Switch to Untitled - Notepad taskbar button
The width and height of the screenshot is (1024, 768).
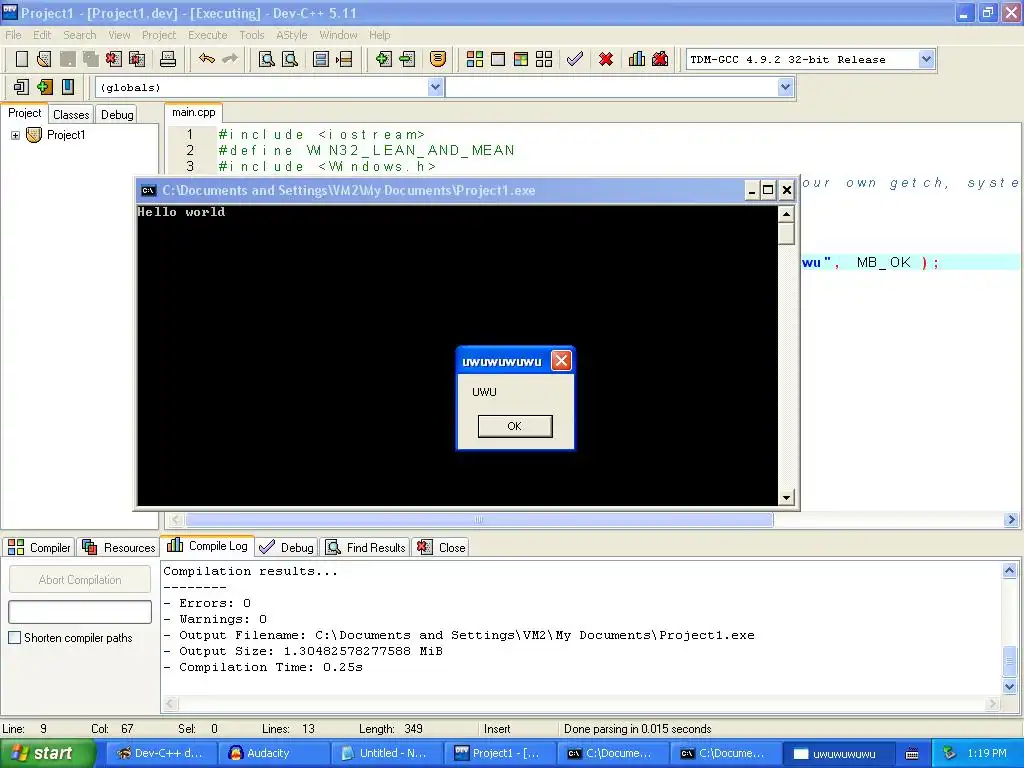click(387, 754)
